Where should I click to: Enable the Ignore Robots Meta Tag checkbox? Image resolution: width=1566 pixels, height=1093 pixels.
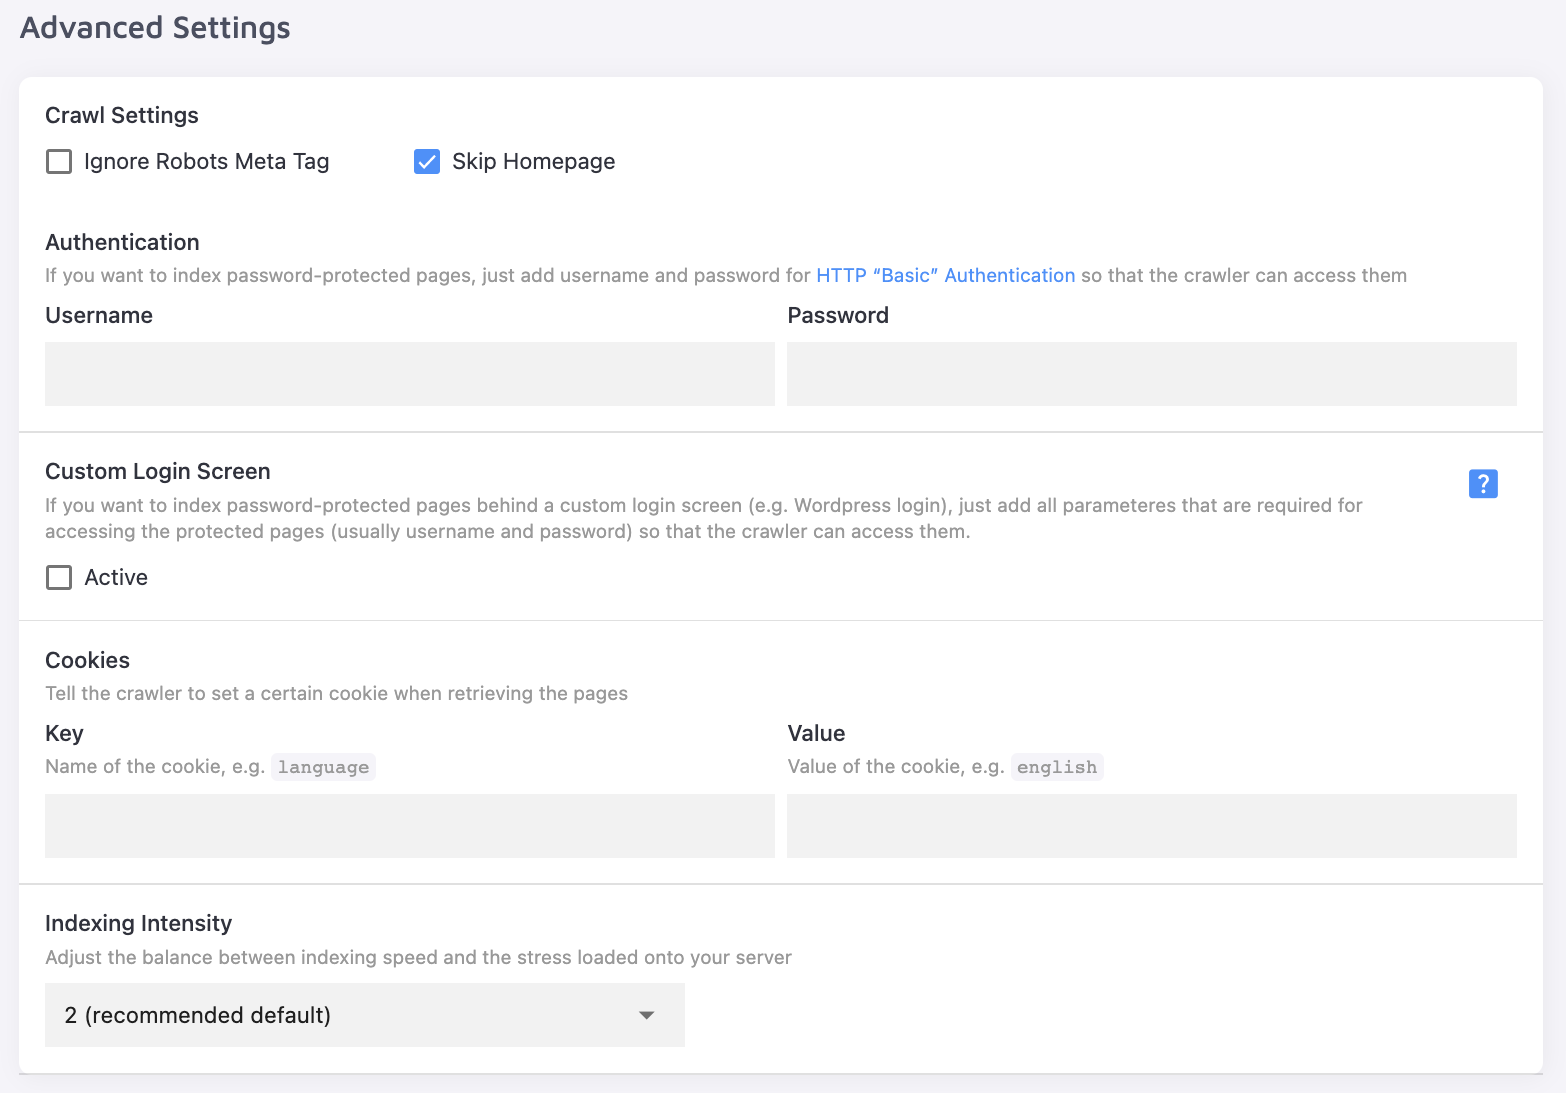tap(59, 162)
